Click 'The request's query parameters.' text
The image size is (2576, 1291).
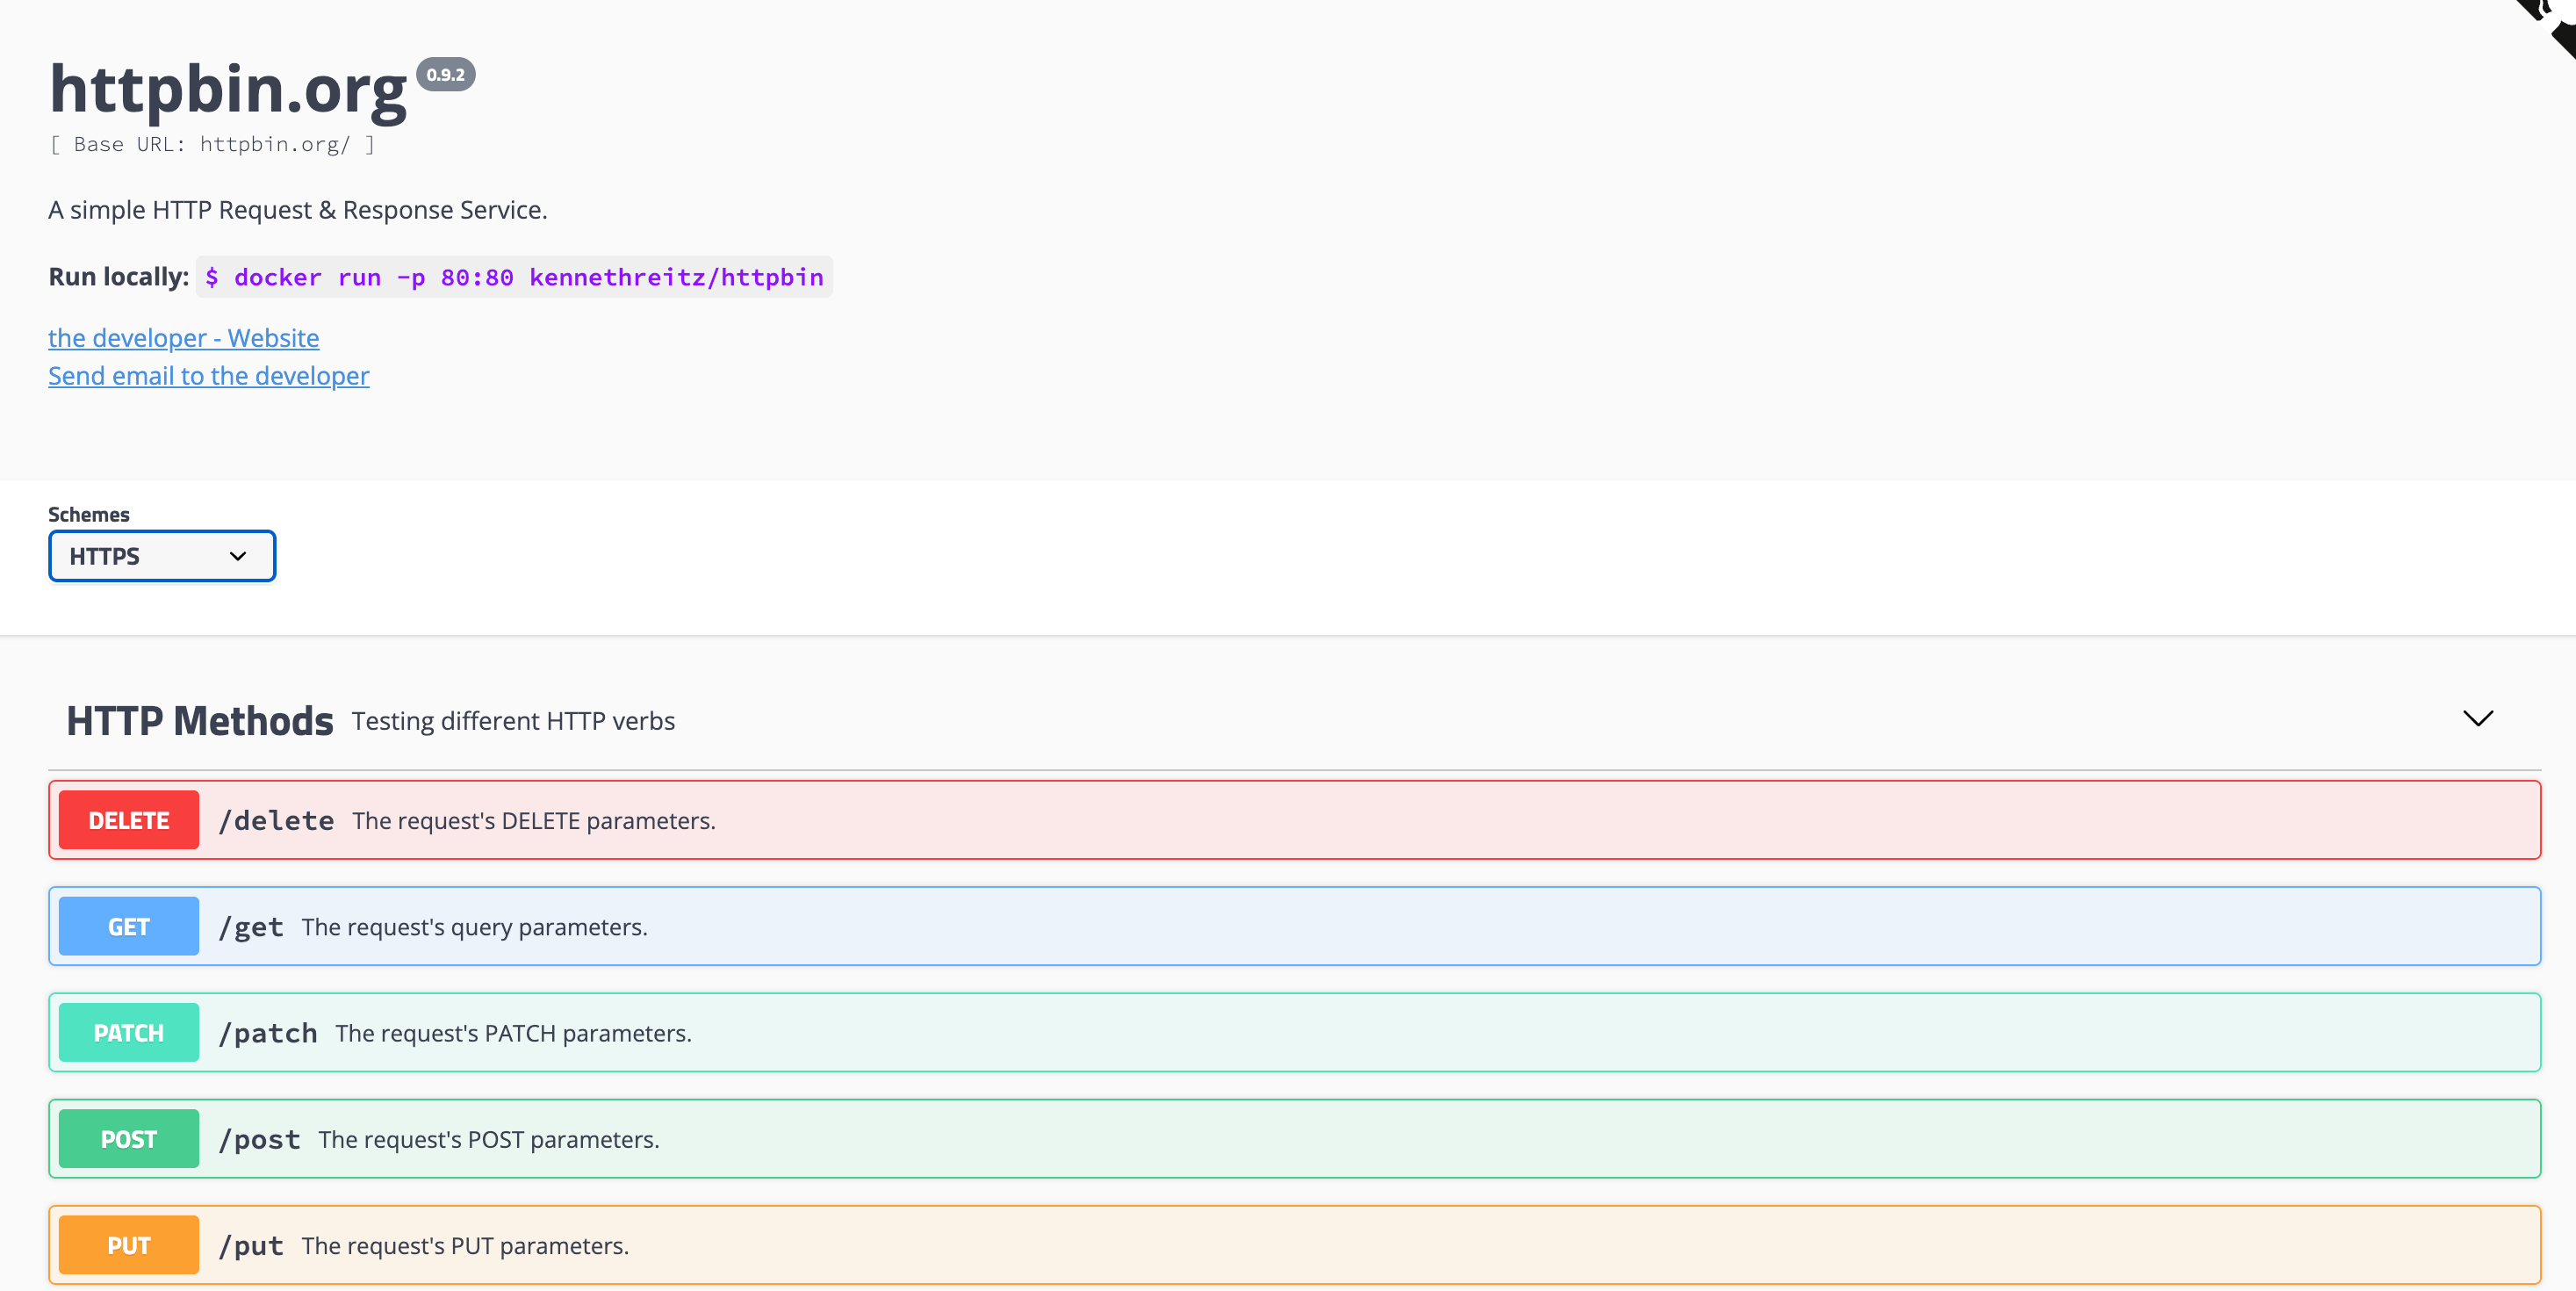475,927
